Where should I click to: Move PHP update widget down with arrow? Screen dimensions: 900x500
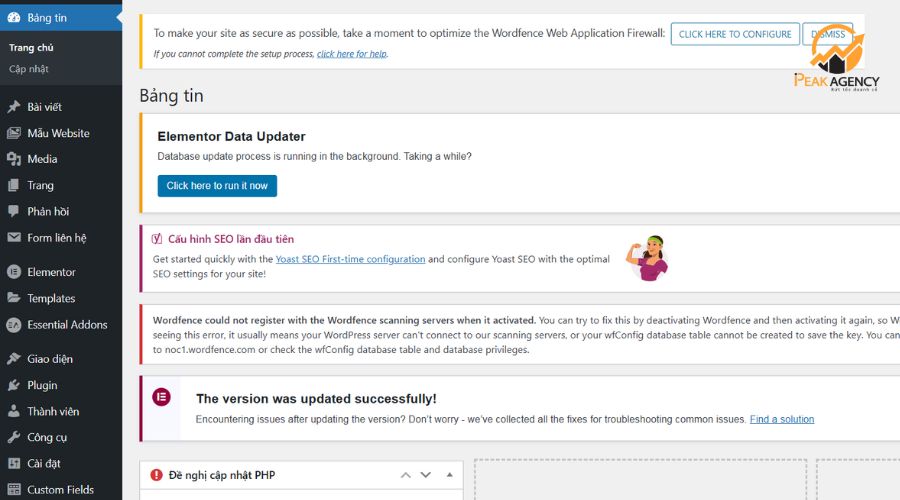pos(425,475)
